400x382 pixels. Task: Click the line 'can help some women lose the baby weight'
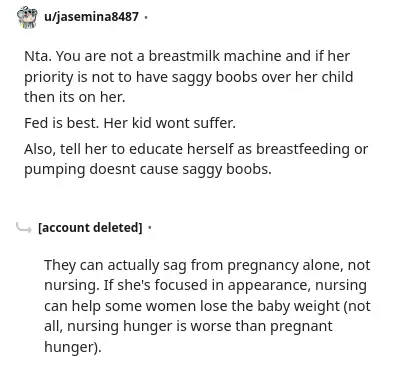(207, 306)
